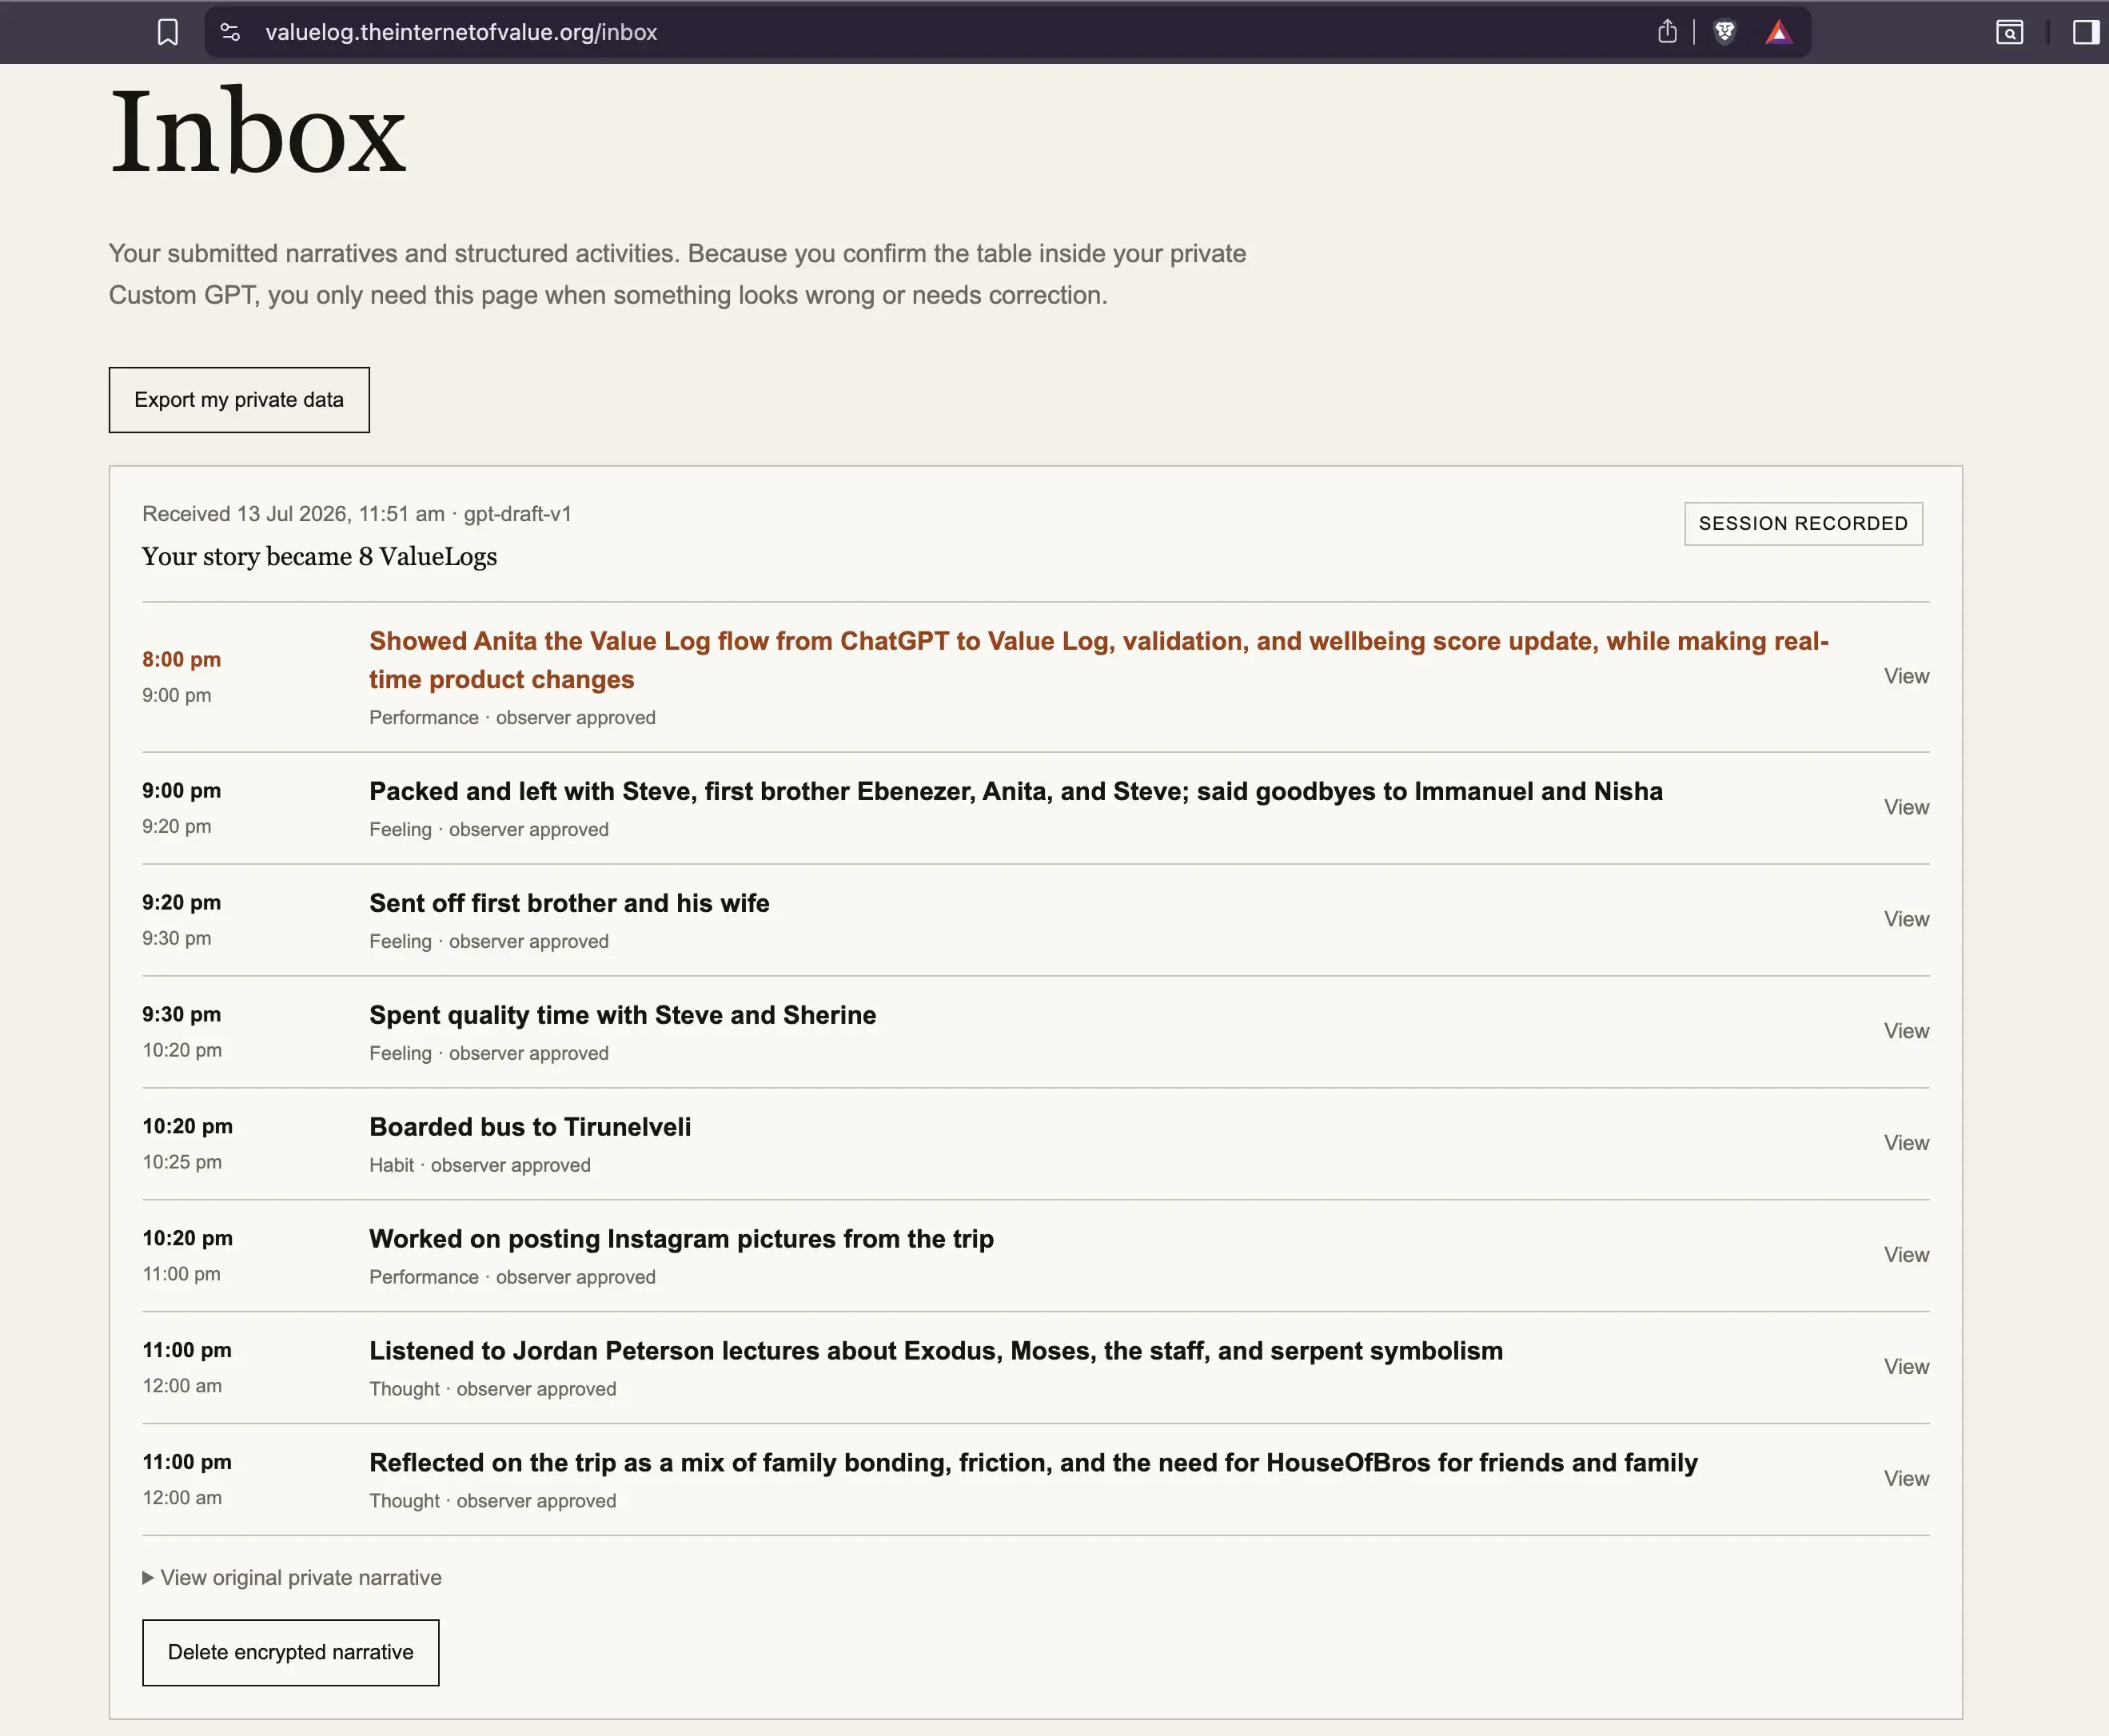Click the SESSION RECORDED badge
Viewport: 2109px width, 1736px height.
[x=1803, y=523]
